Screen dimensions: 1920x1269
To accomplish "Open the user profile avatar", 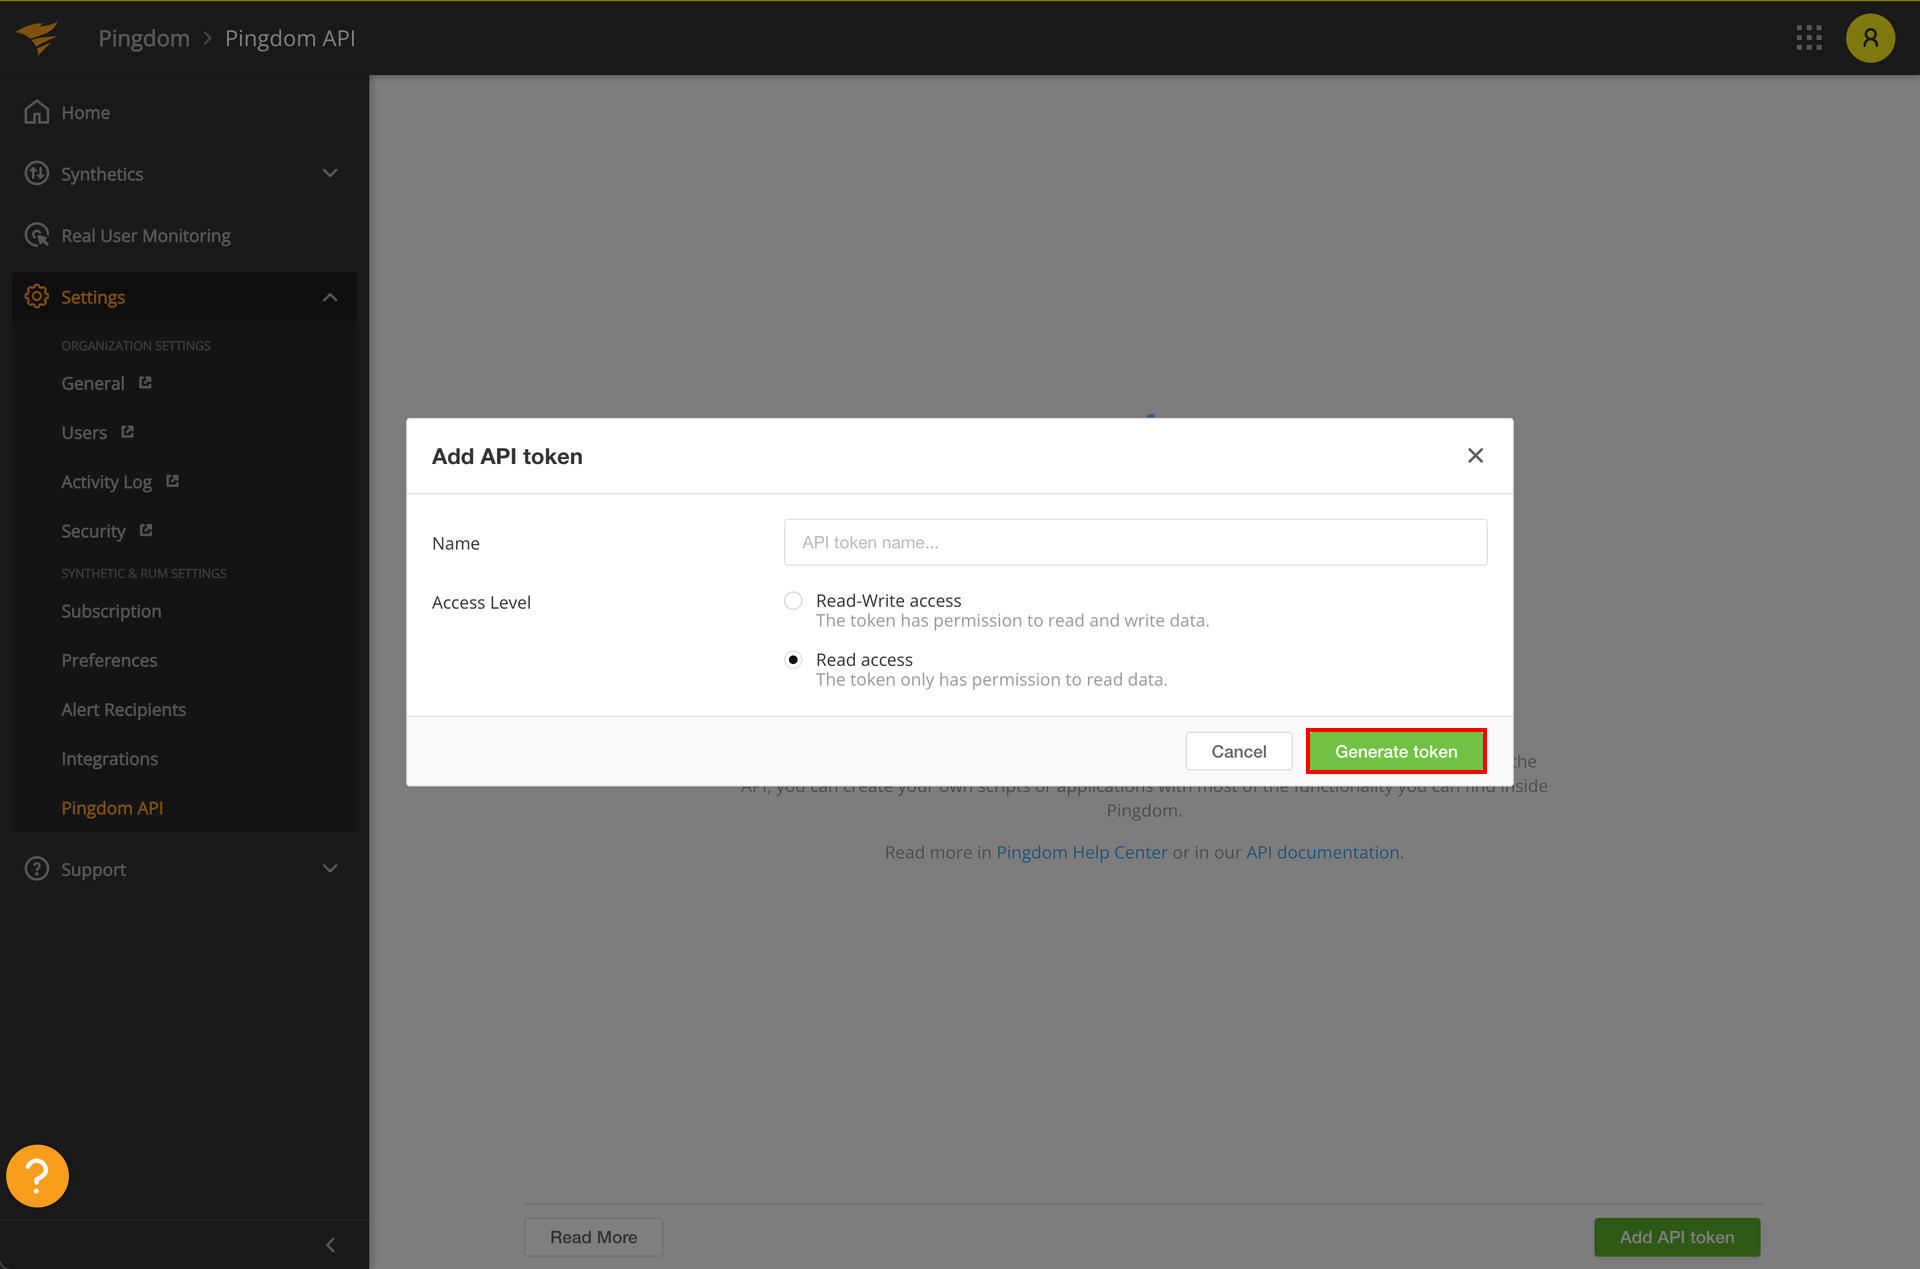I will point(1870,38).
